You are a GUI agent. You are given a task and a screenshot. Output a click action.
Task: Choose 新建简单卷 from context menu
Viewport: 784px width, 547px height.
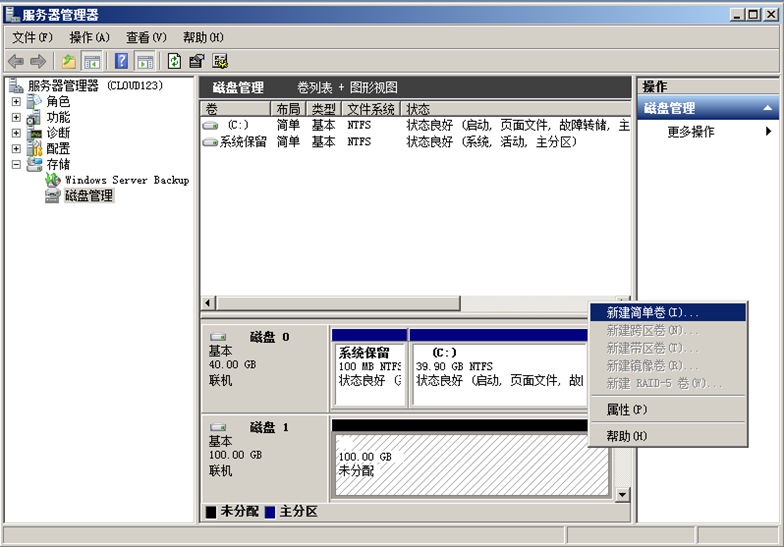point(652,313)
